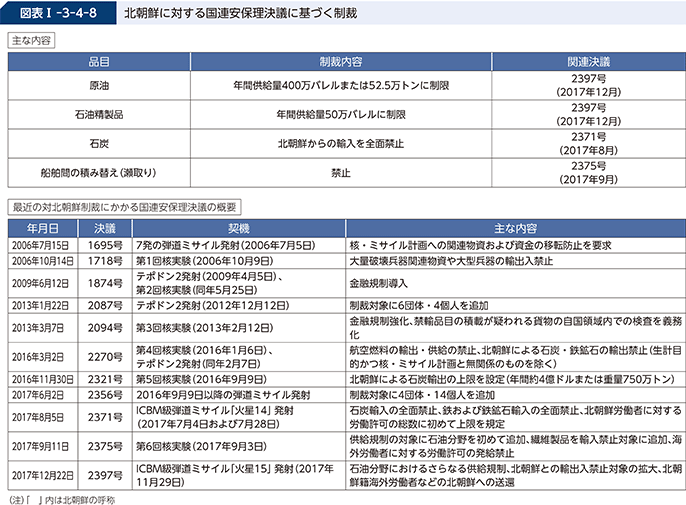Click the 1718号 resolution cell
Image resolution: width=686 pixels, height=505 pixels.
click(103, 260)
